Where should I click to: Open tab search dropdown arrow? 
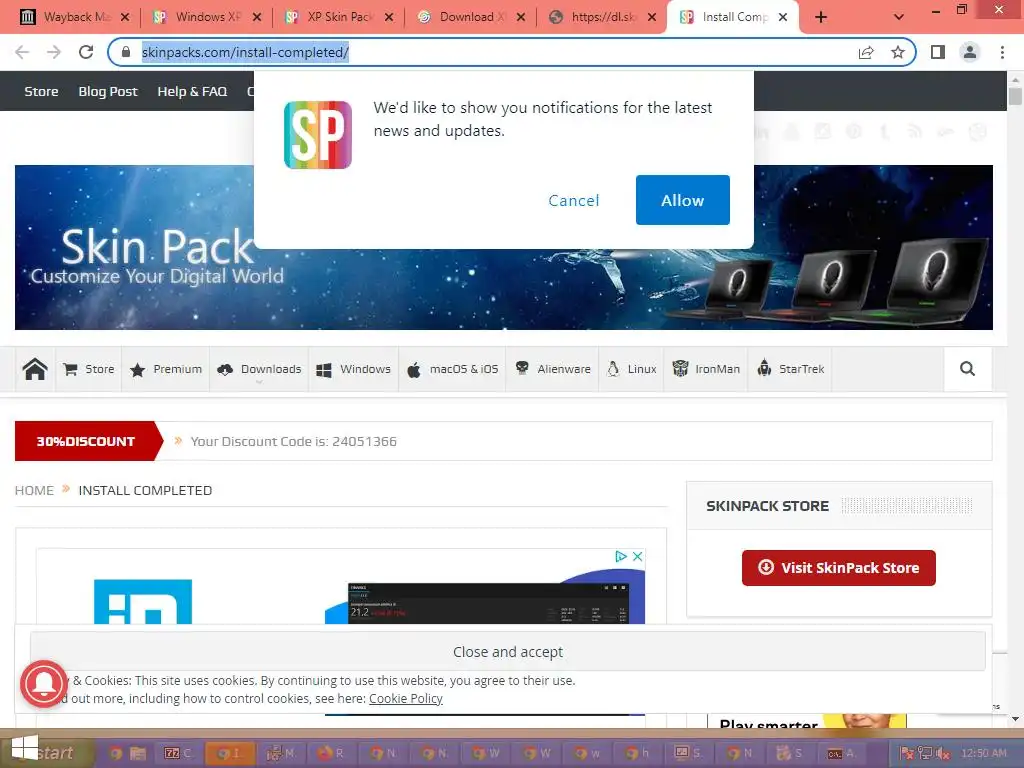899,18
